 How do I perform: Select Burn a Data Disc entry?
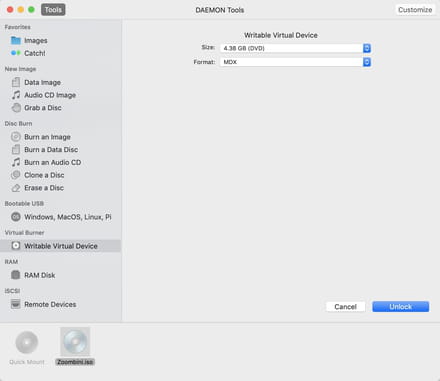pyautogui.click(x=51, y=150)
